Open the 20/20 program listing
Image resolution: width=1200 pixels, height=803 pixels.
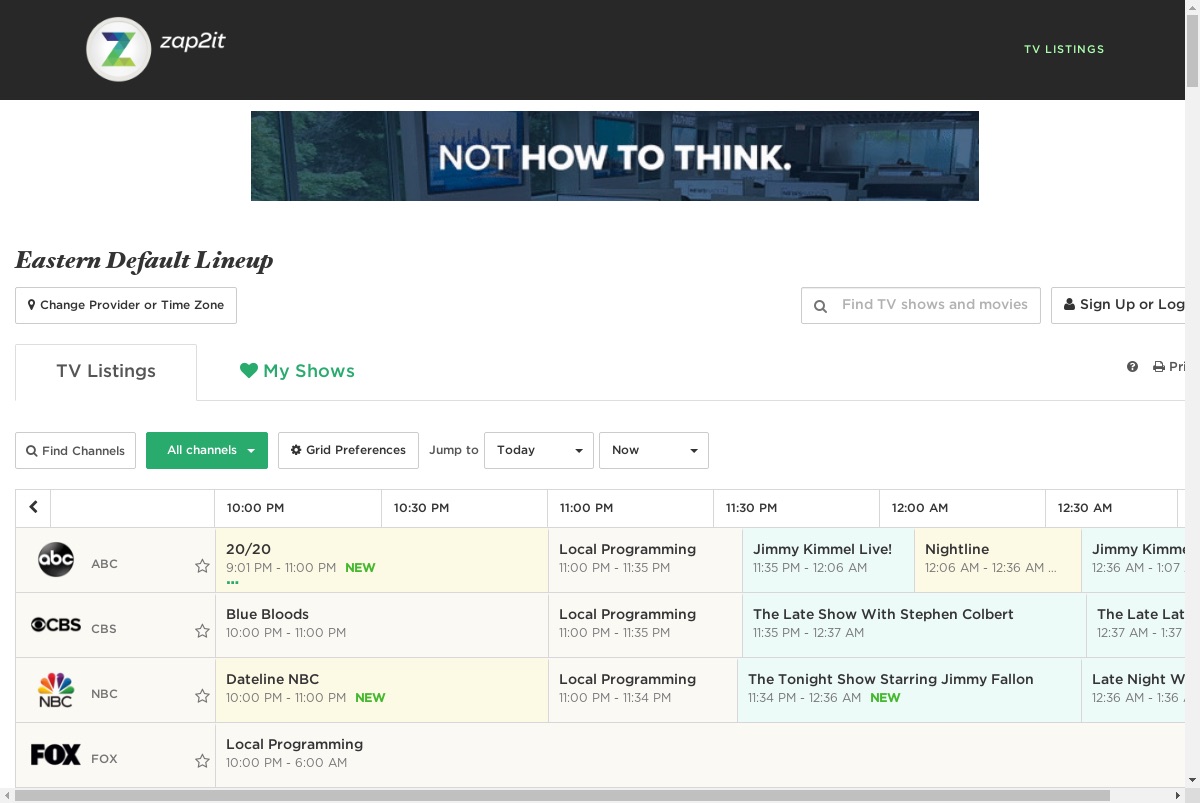(382, 560)
